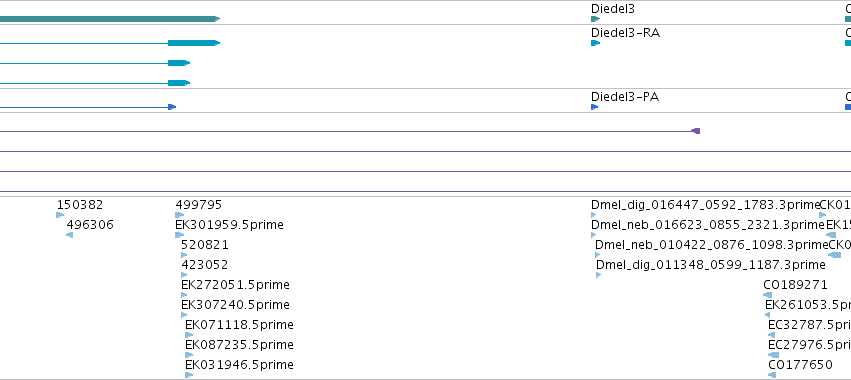Click the 520821 feature label
This screenshot has height=380, width=851.
pyautogui.click(x=205, y=245)
